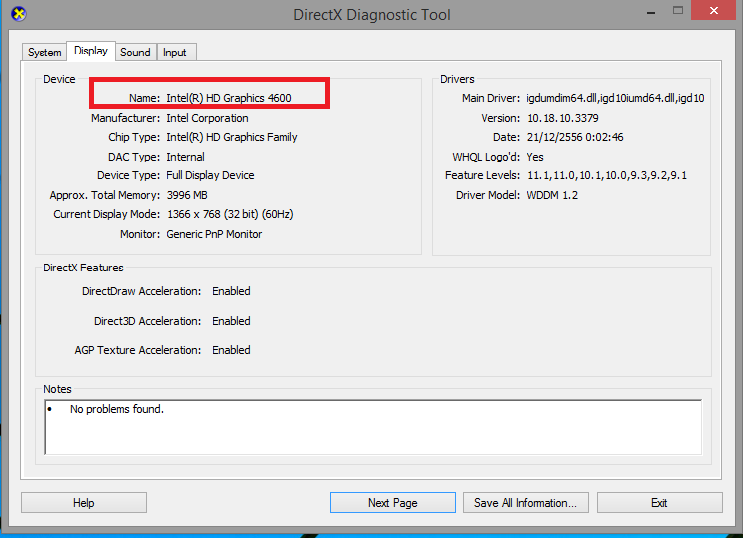This screenshot has height=543, width=743.
Task: Click the 'DirectDraw Acceleration:' label
Action: click(x=142, y=291)
